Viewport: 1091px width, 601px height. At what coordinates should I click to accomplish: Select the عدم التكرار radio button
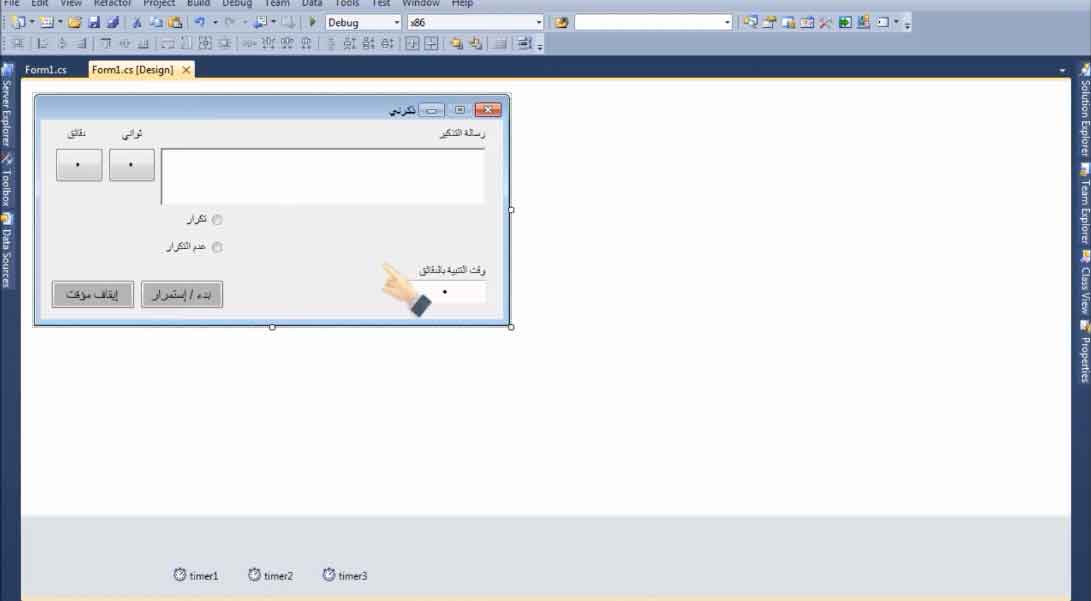tap(218, 247)
